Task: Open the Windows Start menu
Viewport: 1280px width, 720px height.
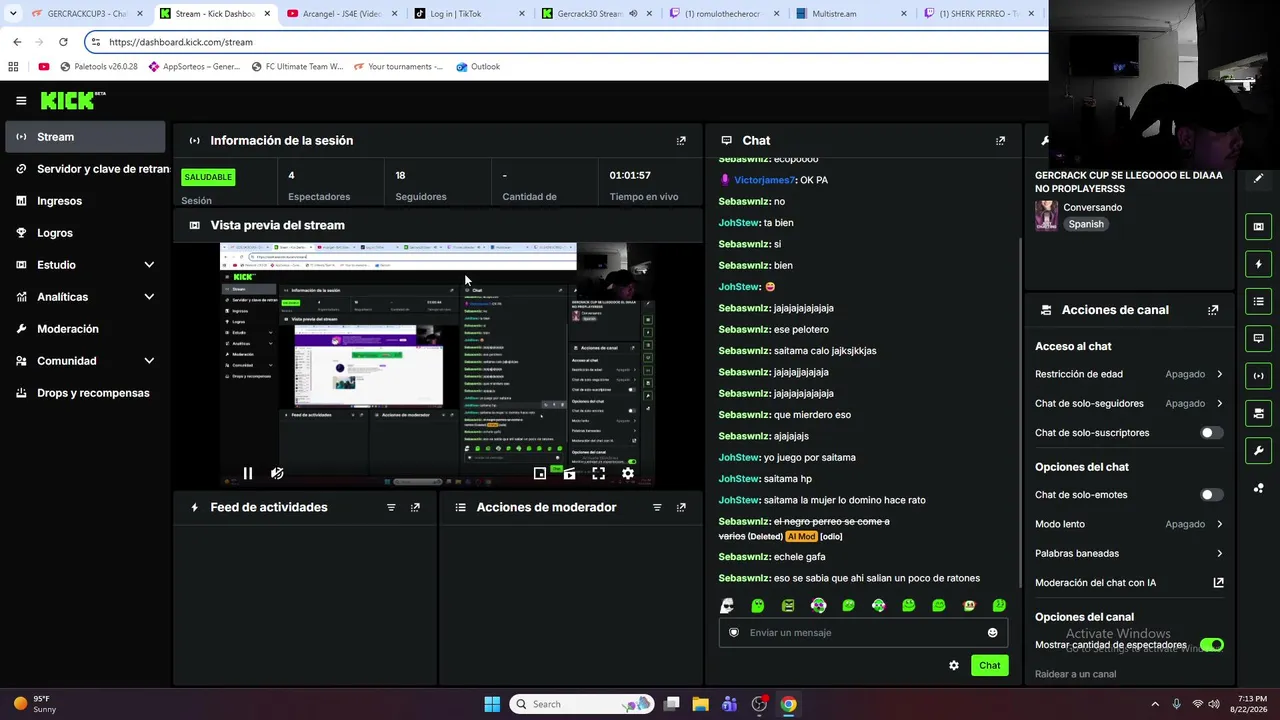Action: pos(492,704)
